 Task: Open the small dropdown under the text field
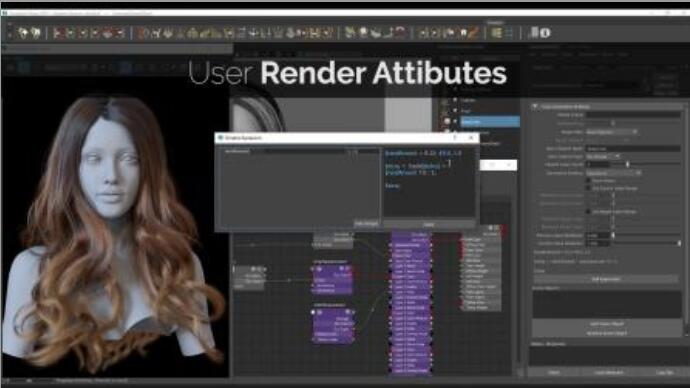[x=603, y=156]
